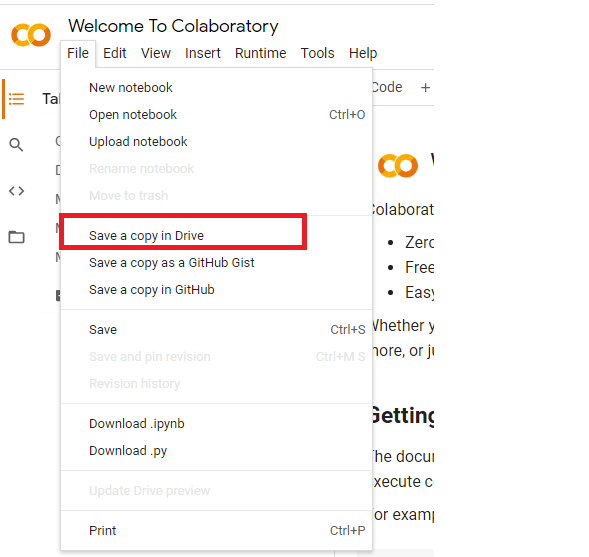Choose Print from the File menu
Viewport: 589px width, 557px height.
pyautogui.click(x=216, y=531)
